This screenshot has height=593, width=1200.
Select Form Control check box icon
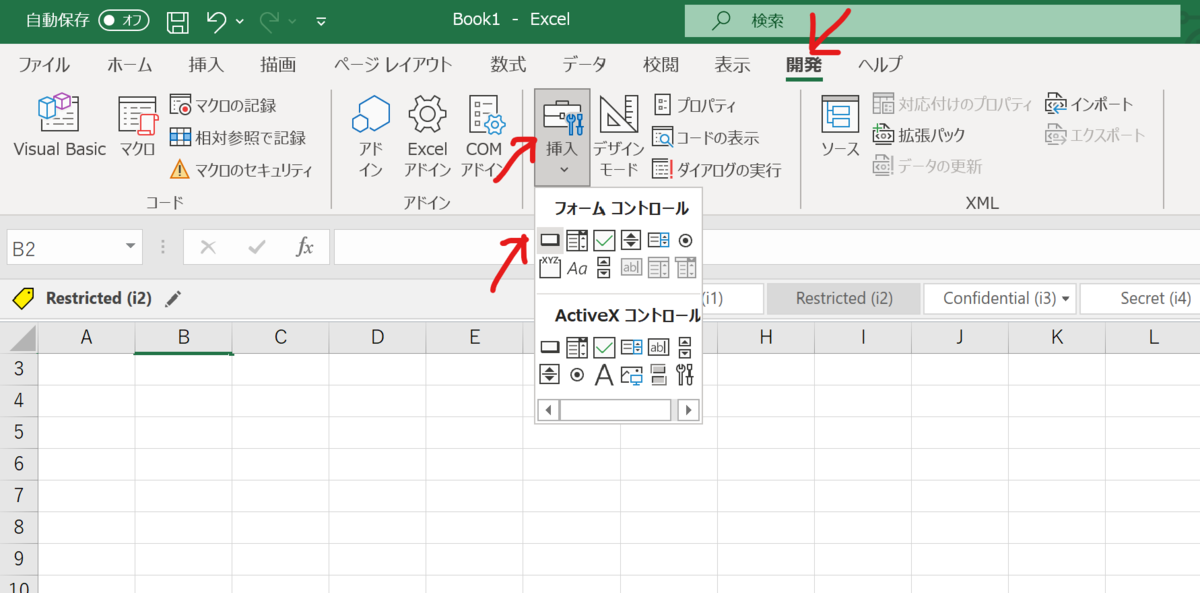603,240
